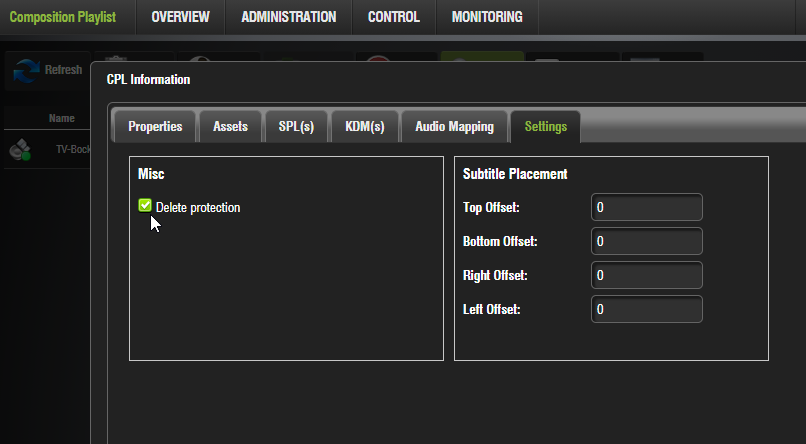
Task: Go to the Audio Mapping tab
Action: point(454,127)
